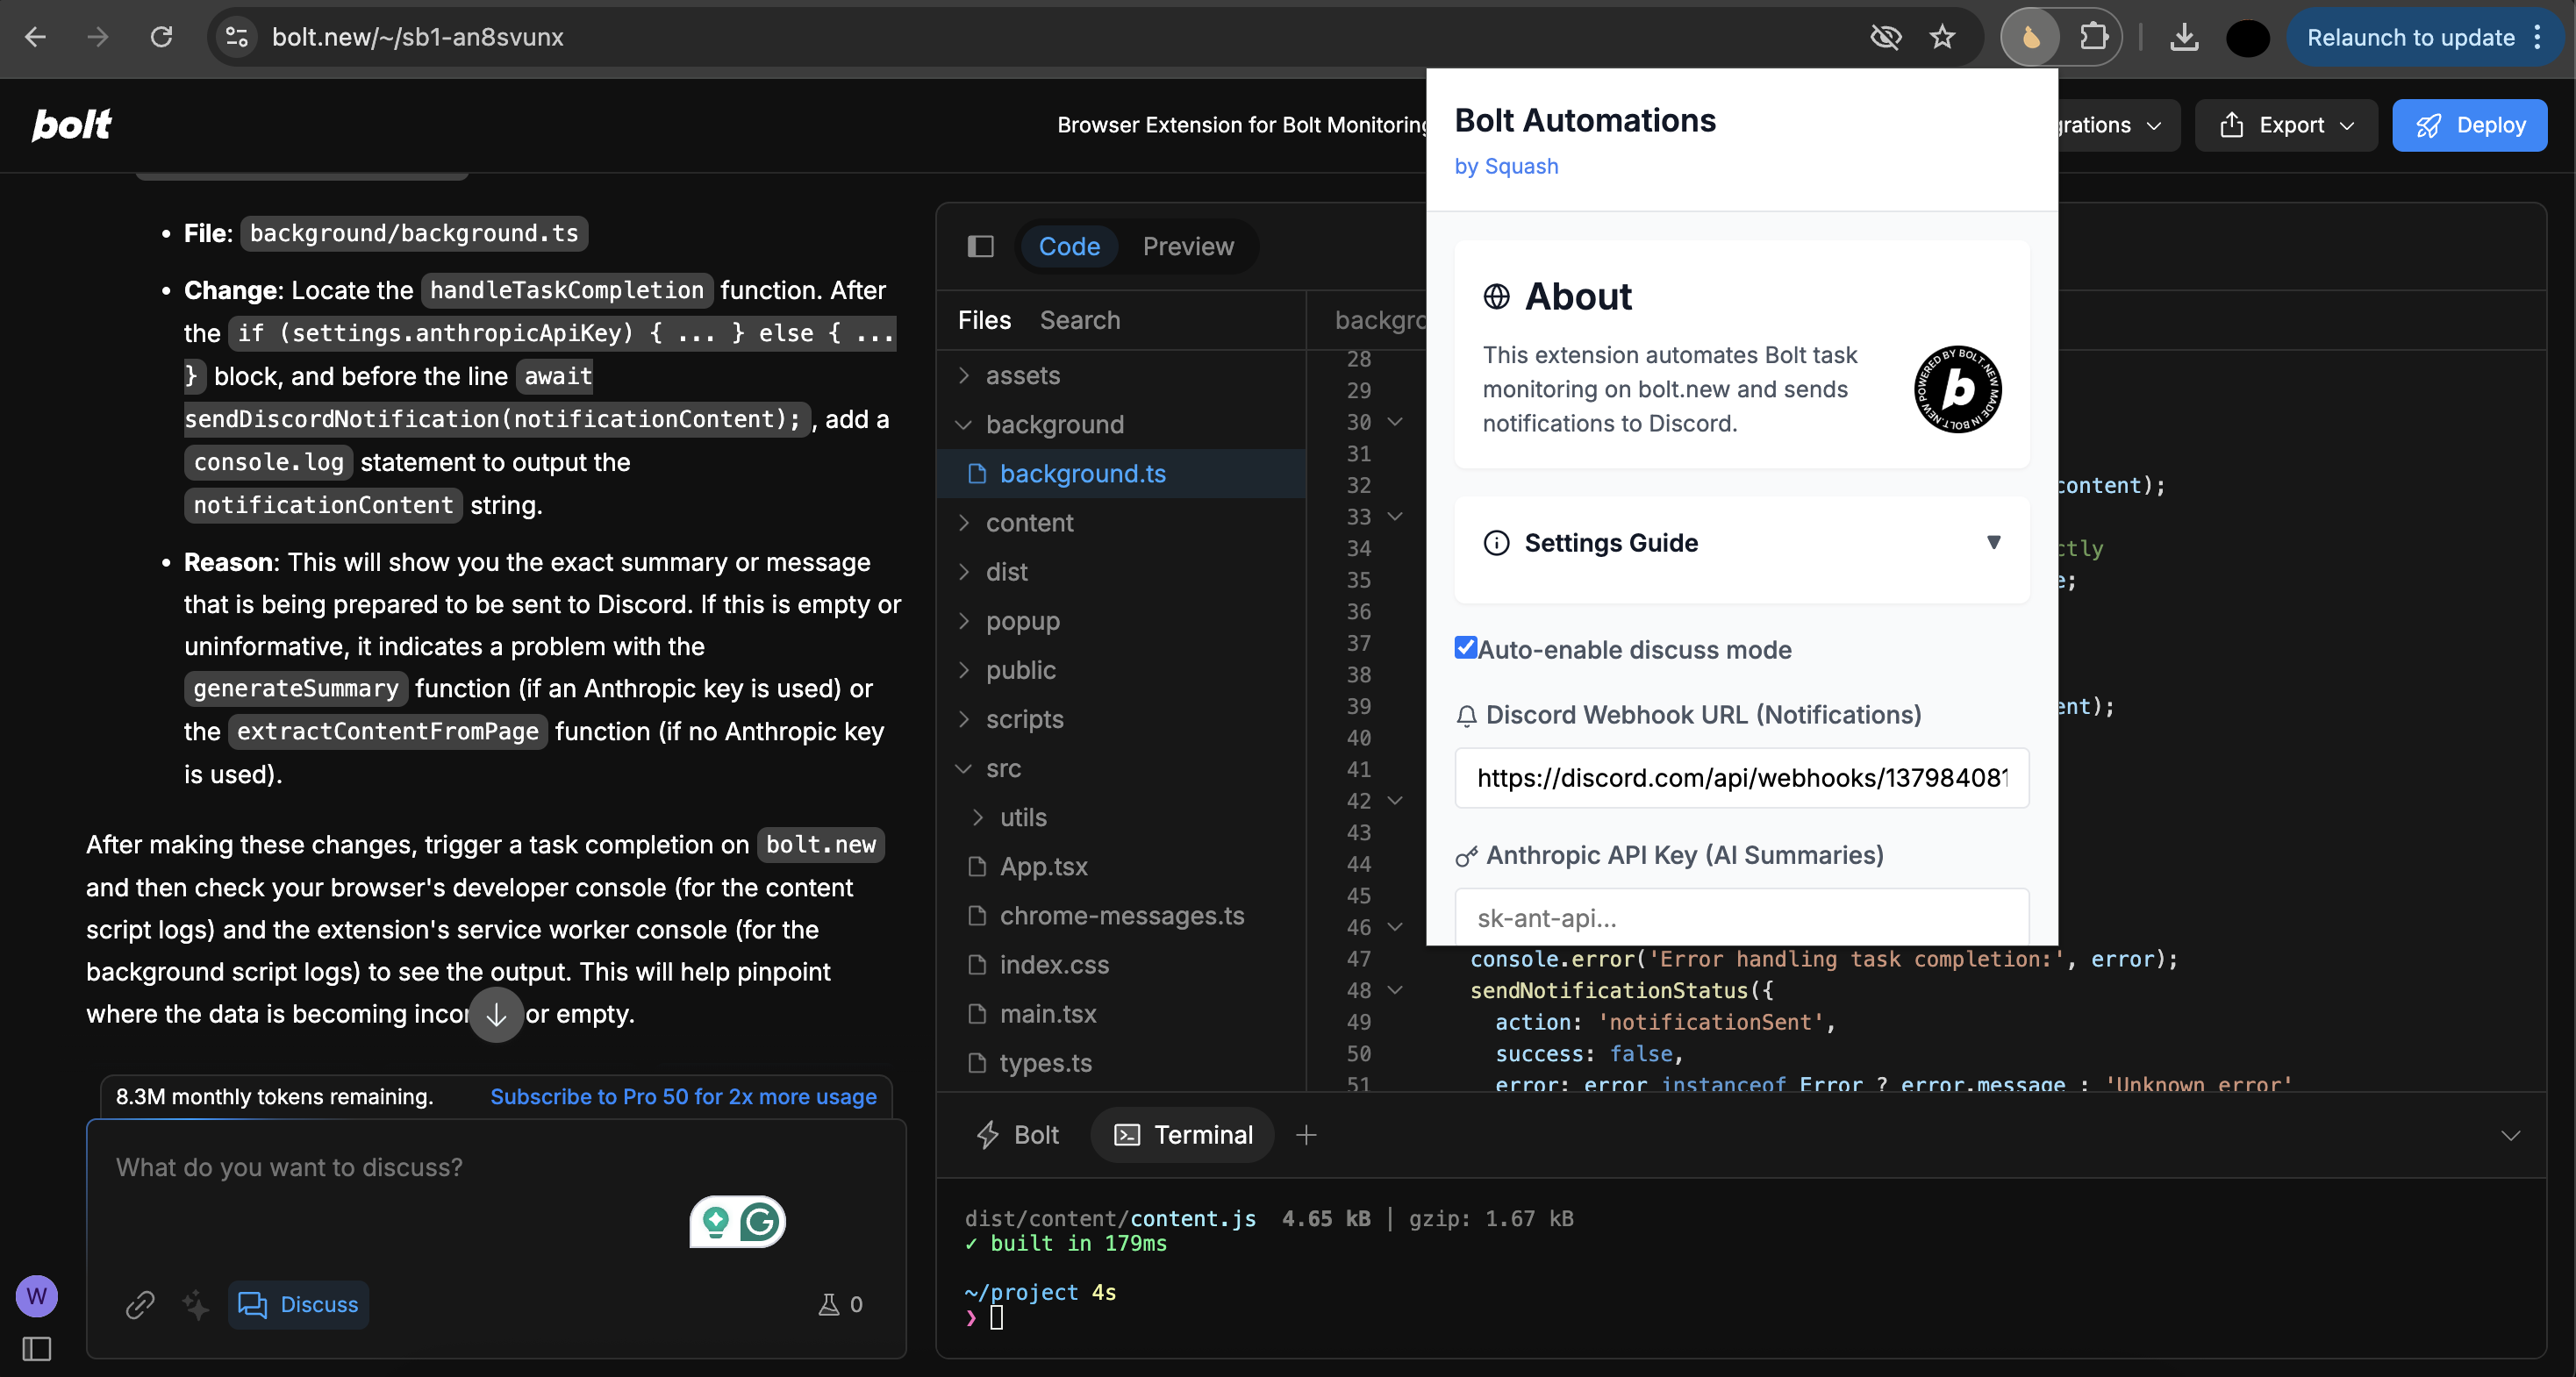Click the attach link icon in chat
The height and width of the screenshot is (1377, 2576).
coord(140,1304)
